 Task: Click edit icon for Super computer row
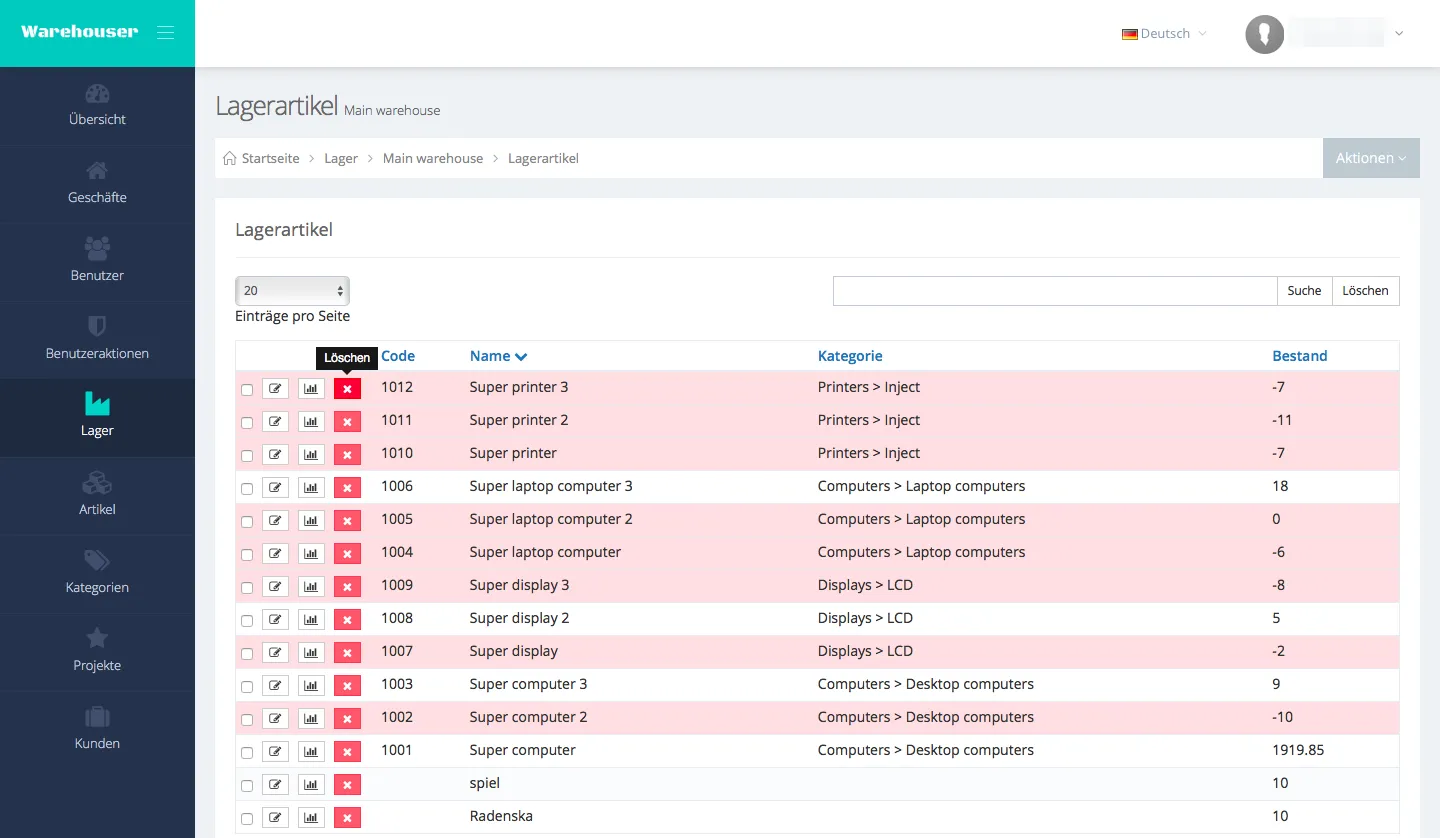pyautogui.click(x=275, y=752)
